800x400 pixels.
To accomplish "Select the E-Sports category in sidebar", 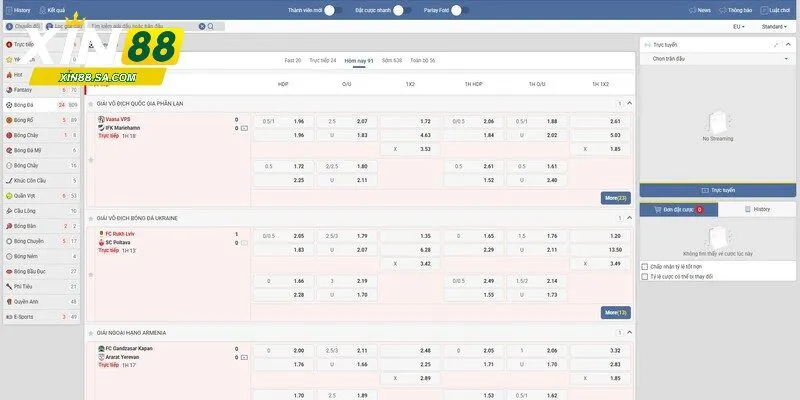I will [24, 316].
